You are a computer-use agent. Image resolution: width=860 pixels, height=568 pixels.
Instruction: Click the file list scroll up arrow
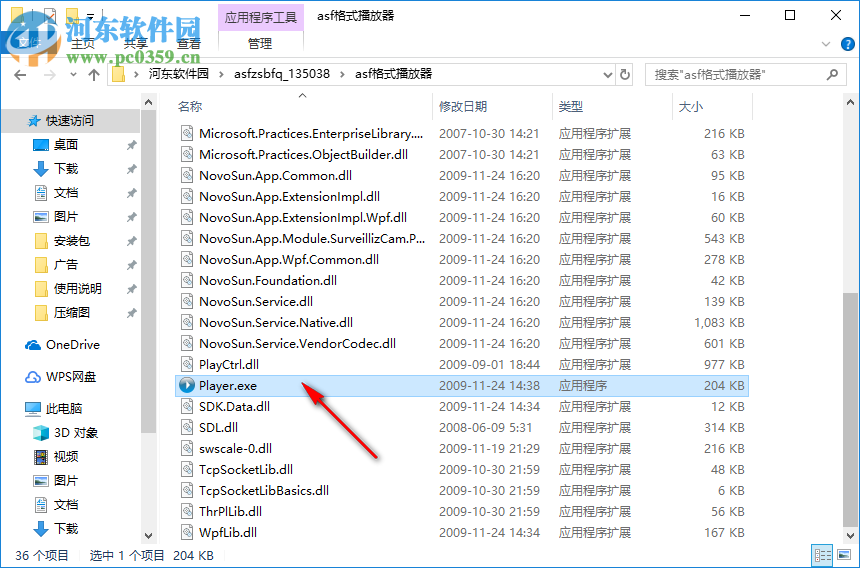coord(850,103)
